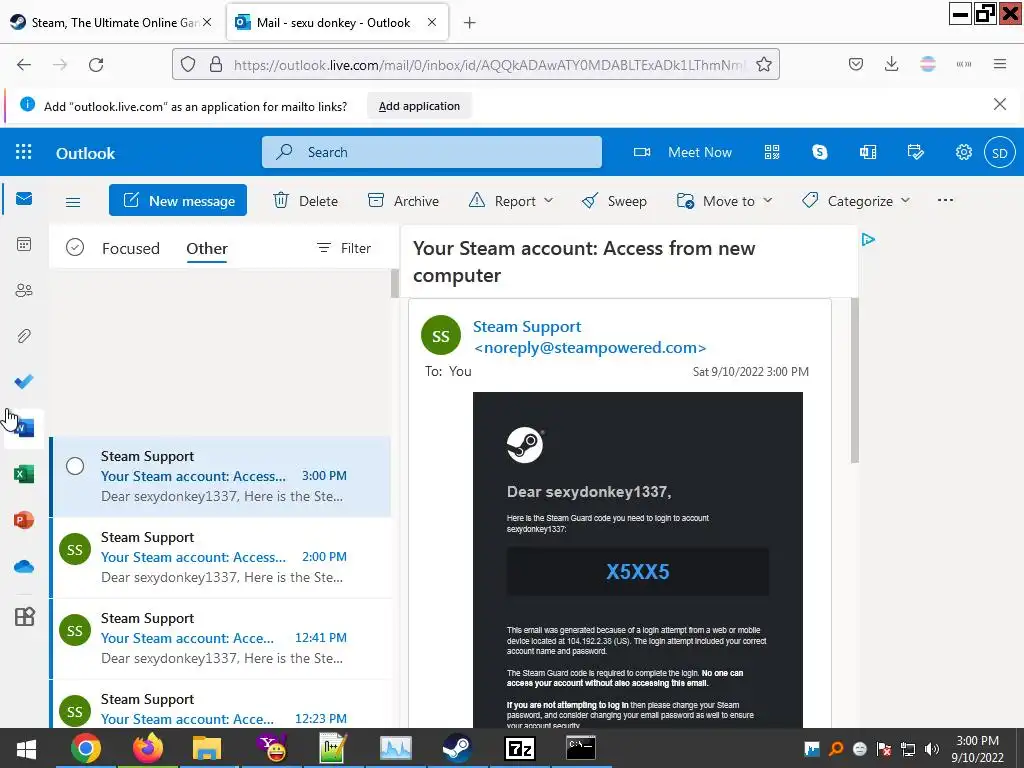Open Skype from Outlook header
This screenshot has height=768, width=1024.
click(820, 152)
